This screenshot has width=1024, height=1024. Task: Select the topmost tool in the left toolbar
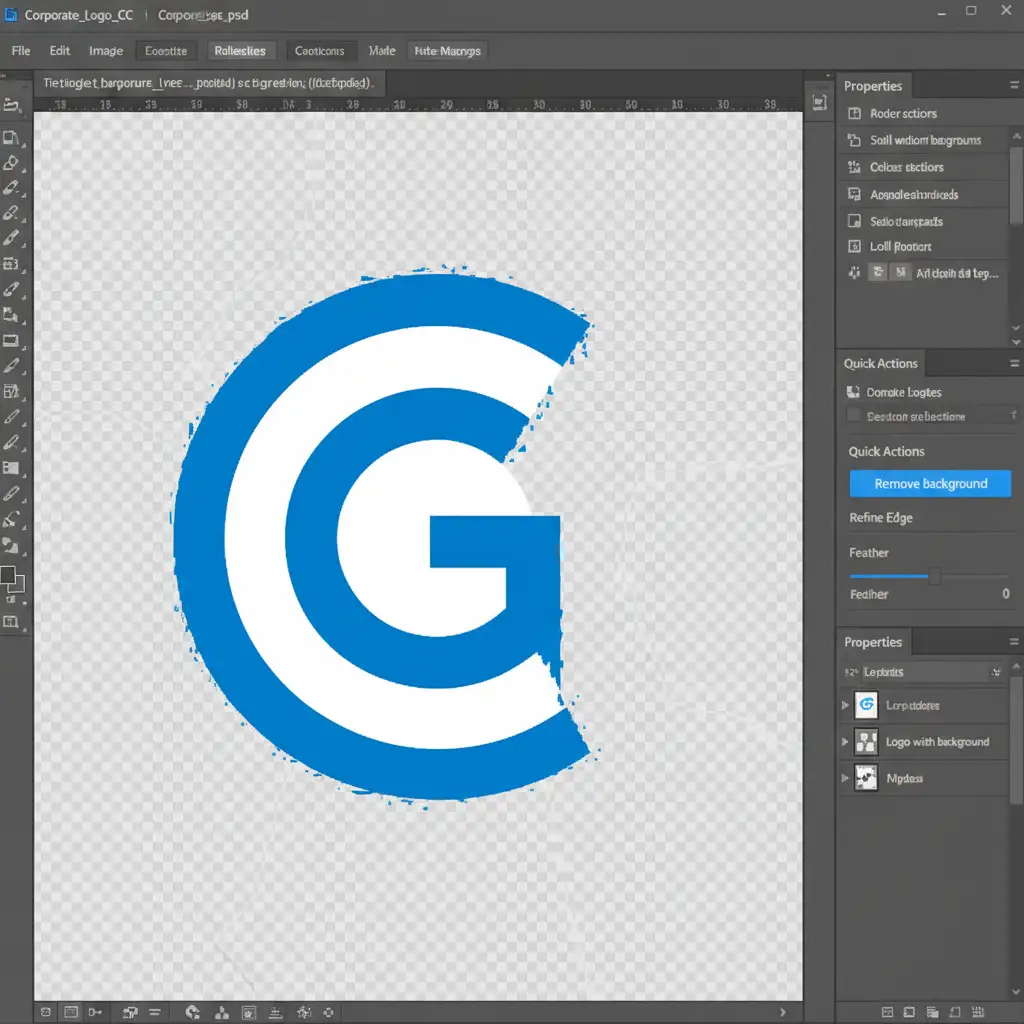(13, 104)
